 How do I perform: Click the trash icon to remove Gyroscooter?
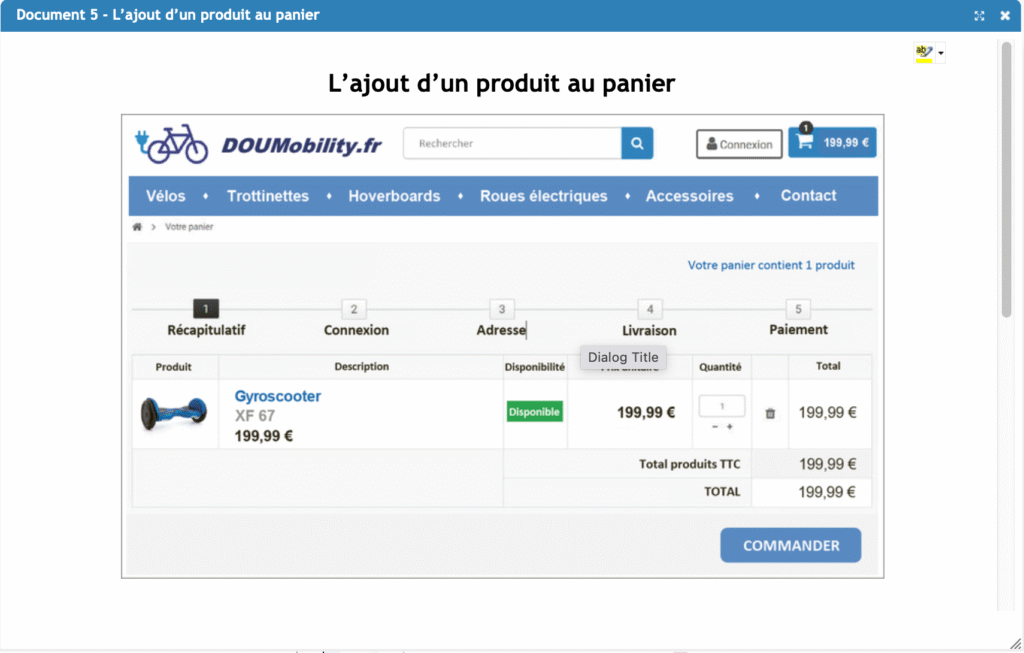[770, 413]
